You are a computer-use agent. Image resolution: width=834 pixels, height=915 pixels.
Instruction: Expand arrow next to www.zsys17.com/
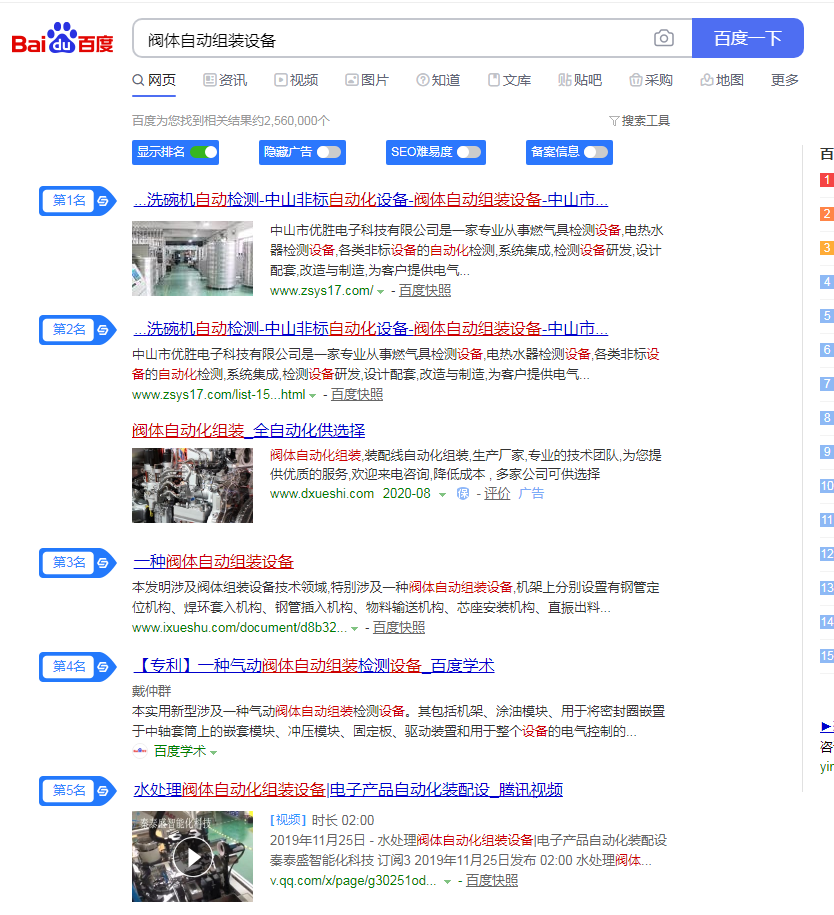(381, 291)
